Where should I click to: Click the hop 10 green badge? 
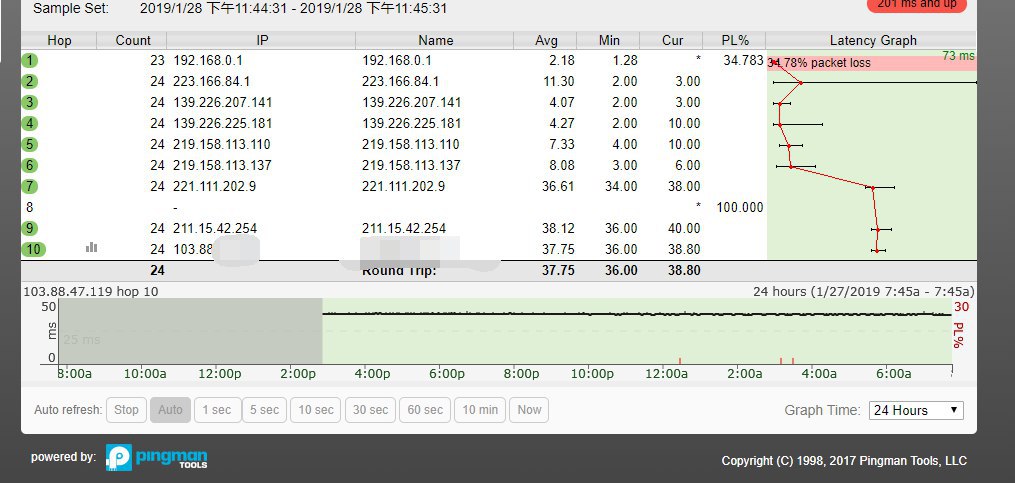point(33,249)
